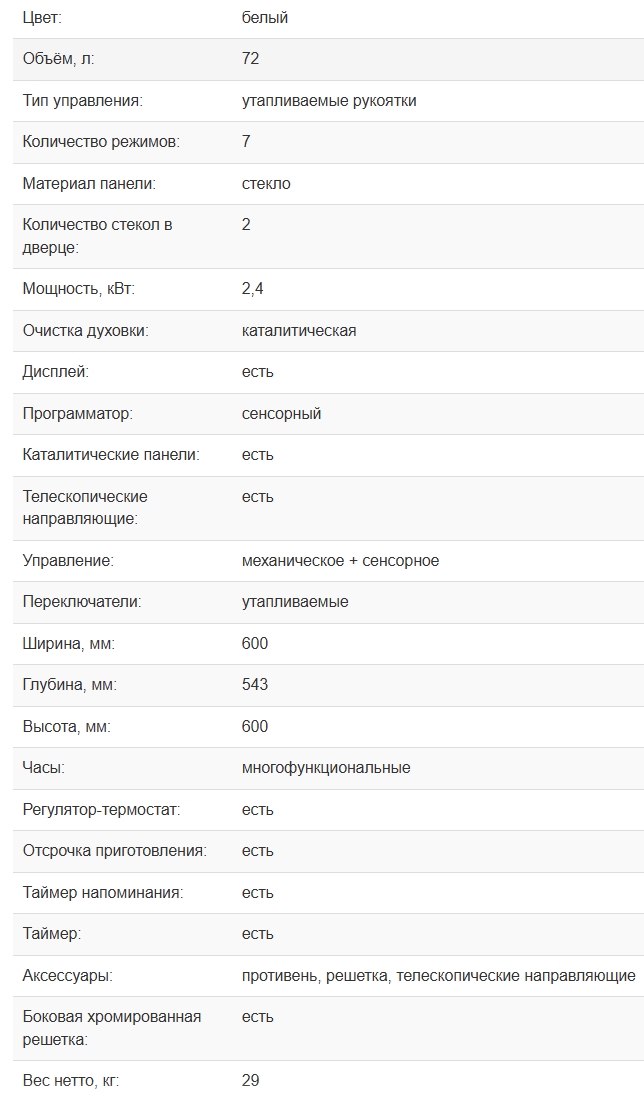Screen dimensions: 644x1101
Task: Click the "утапливаемые рукоятки" value text
Action: [329, 101]
